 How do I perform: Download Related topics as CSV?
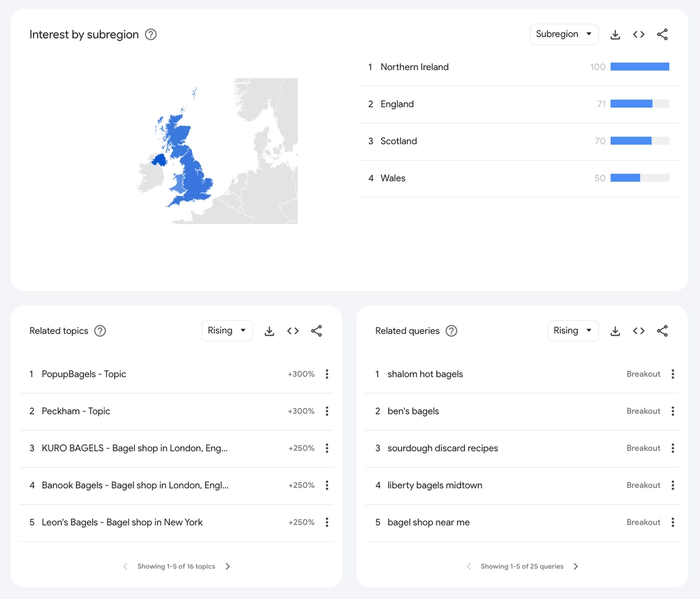[x=269, y=331]
